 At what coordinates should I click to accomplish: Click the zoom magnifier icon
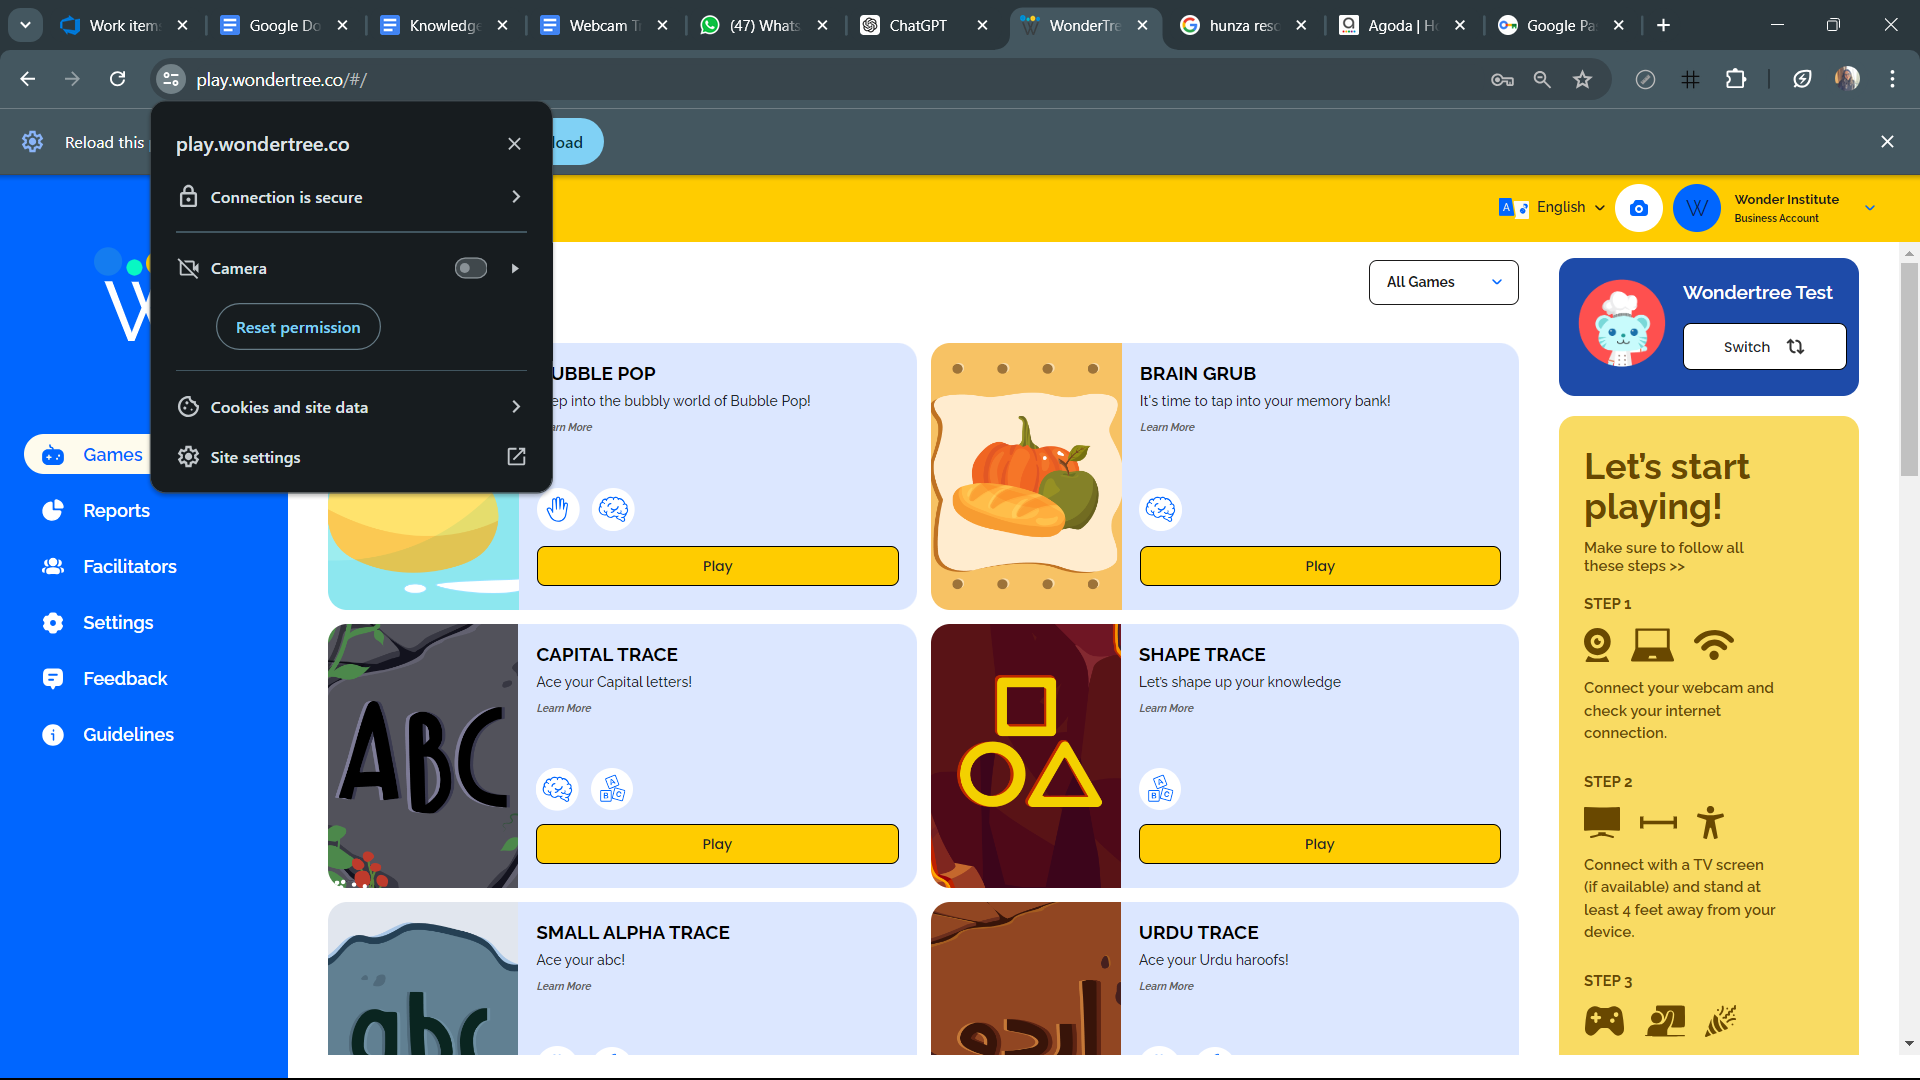[1542, 79]
